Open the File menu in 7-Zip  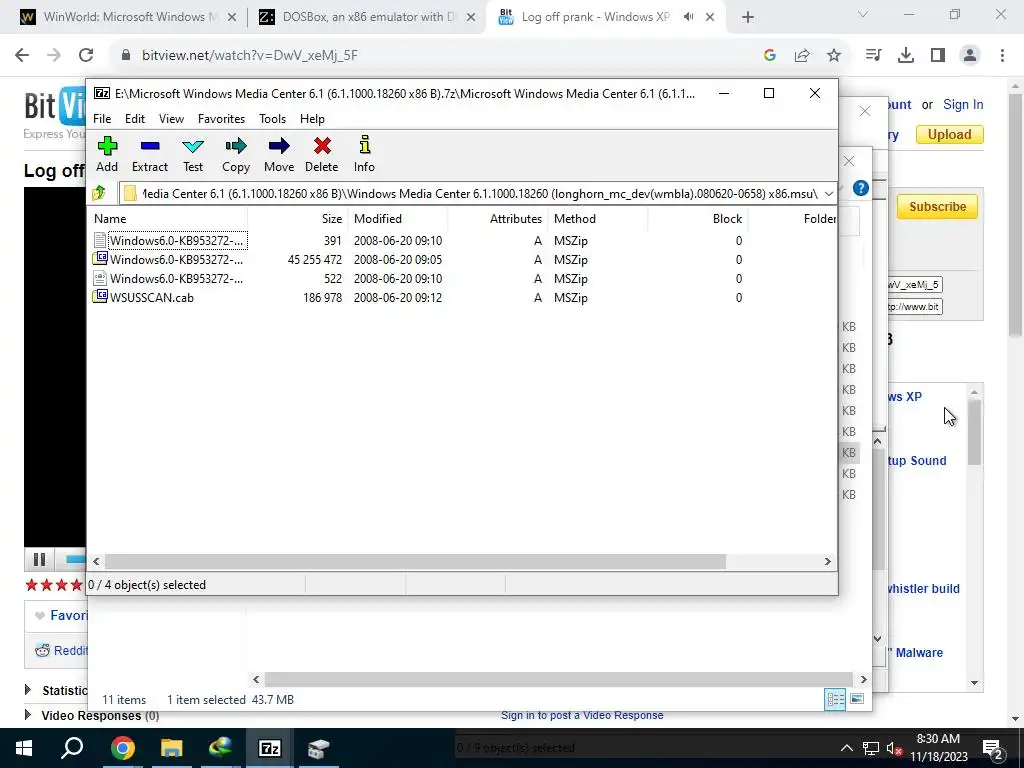click(x=102, y=119)
